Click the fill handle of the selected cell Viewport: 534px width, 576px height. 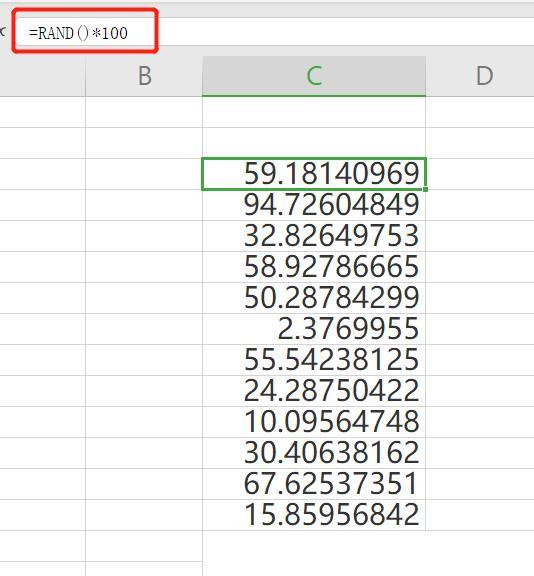[425, 189]
